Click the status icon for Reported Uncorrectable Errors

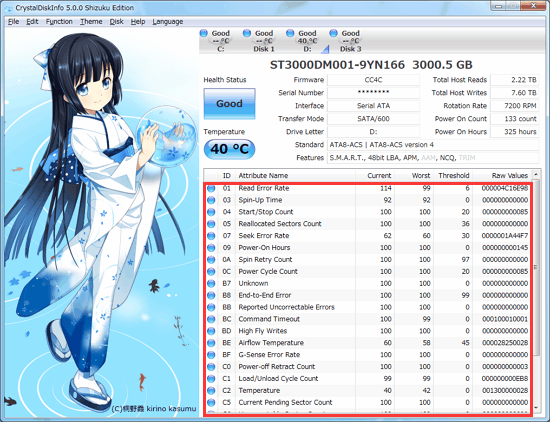click(211, 307)
